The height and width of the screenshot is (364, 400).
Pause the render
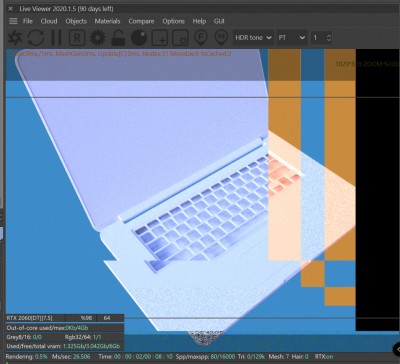click(56, 38)
